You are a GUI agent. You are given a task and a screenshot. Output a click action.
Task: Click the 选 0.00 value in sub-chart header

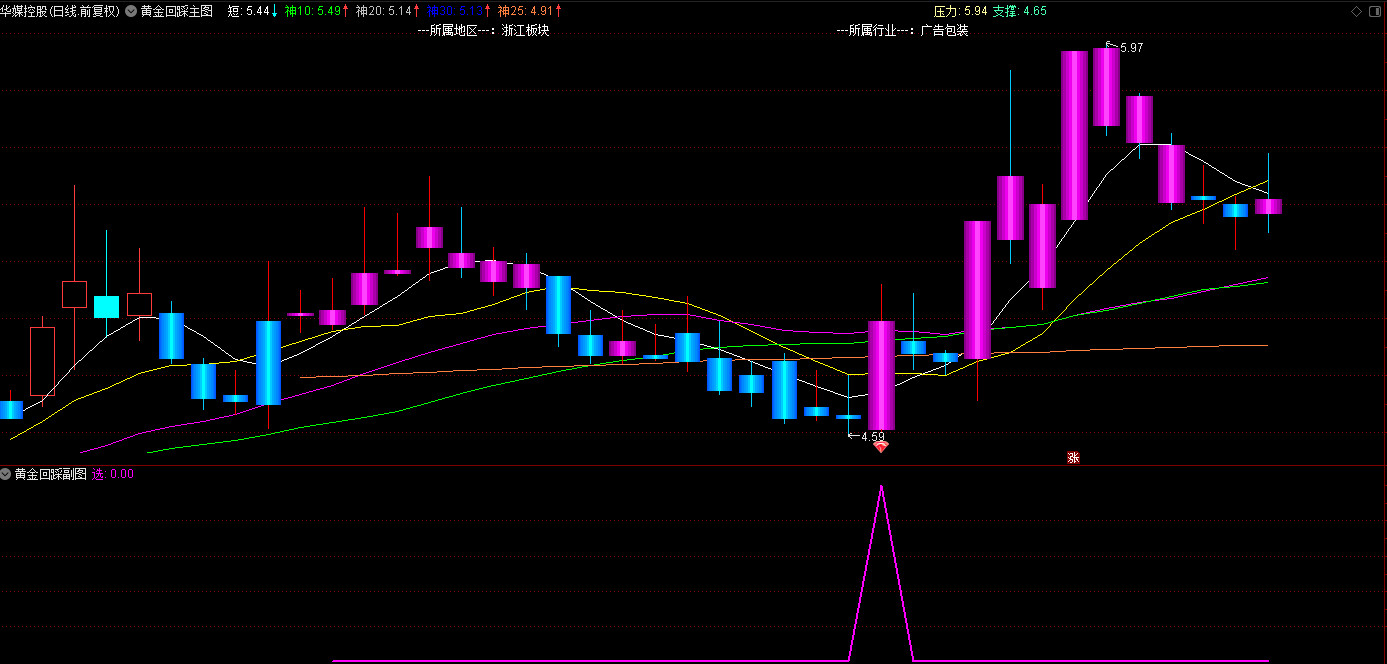point(113,474)
